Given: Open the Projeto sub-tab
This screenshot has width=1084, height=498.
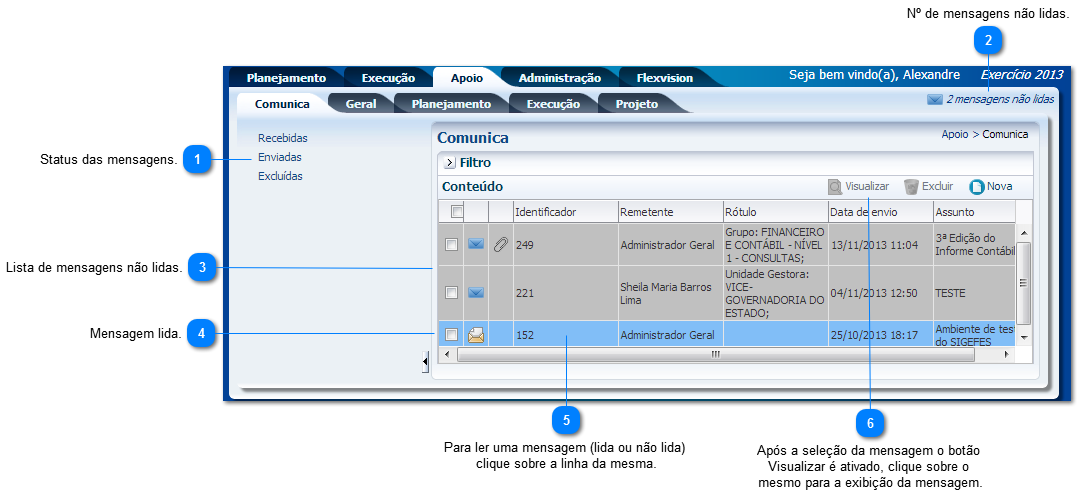Looking at the screenshot, I should pyautogui.click(x=636, y=104).
